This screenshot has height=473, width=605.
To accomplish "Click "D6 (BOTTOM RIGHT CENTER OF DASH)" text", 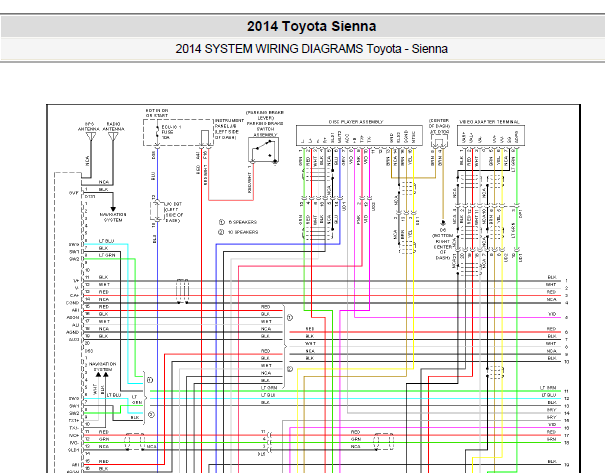I will pos(443,244).
